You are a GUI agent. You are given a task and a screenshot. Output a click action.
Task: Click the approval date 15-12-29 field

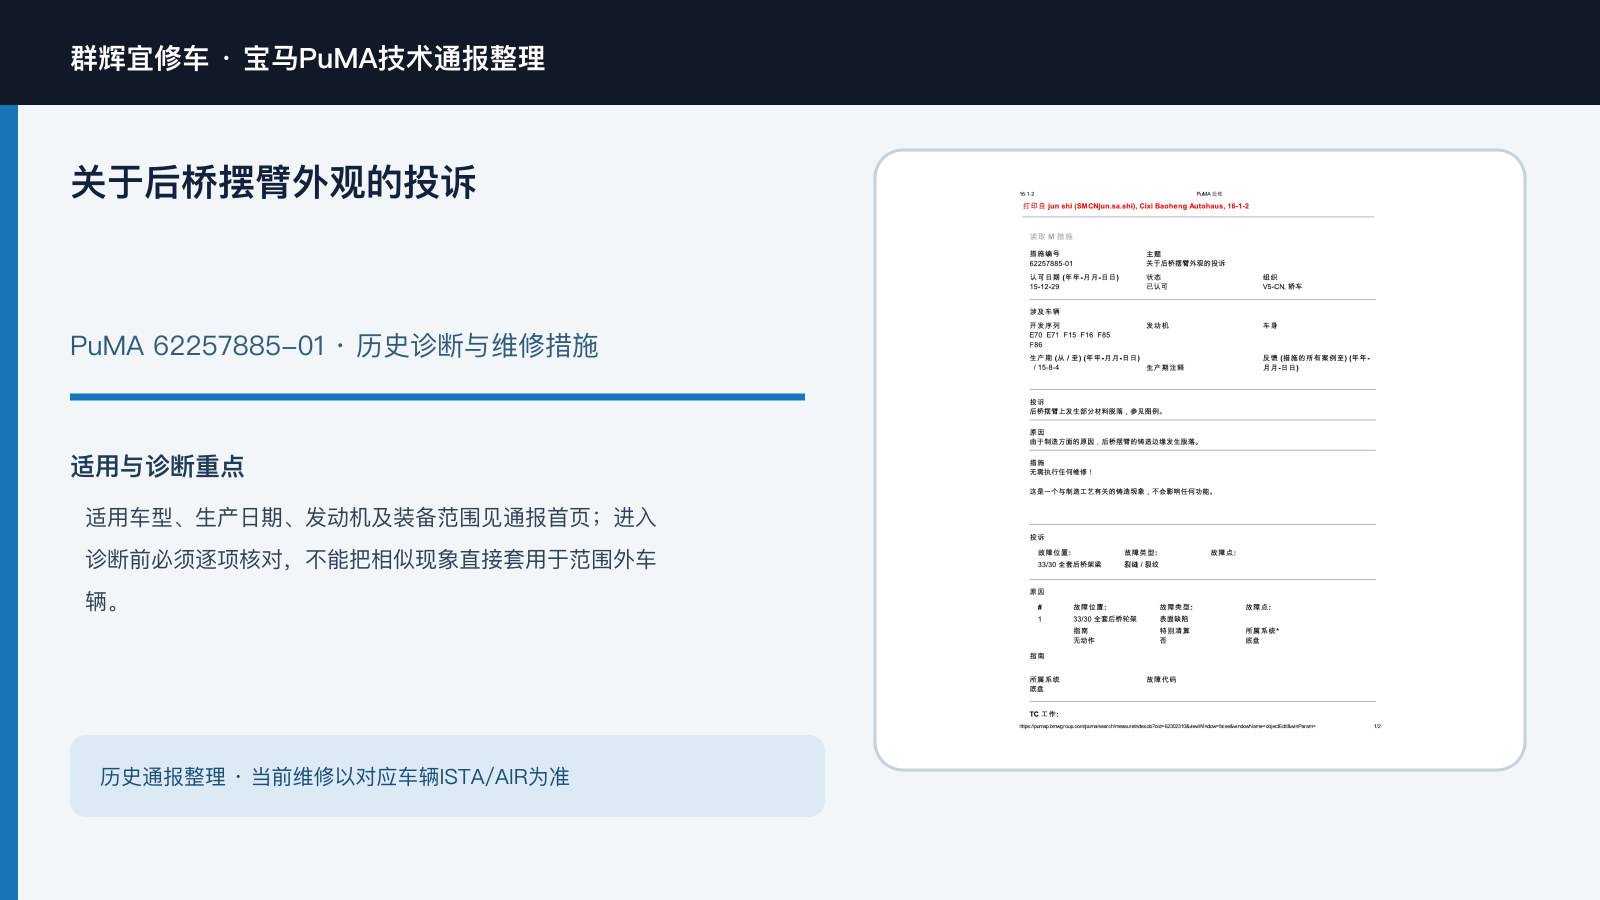pyautogui.click(x=1044, y=287)
